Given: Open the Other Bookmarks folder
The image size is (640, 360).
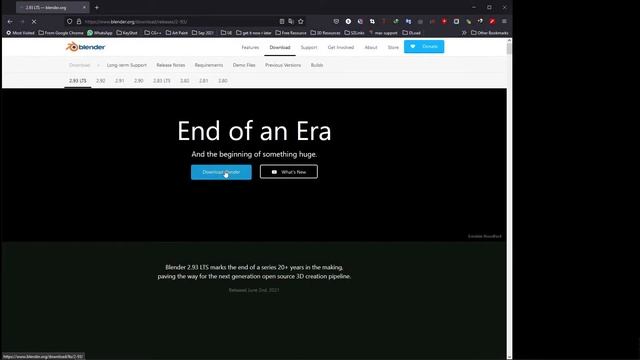Looking at the screenshot, I should [x=490, y=33].
